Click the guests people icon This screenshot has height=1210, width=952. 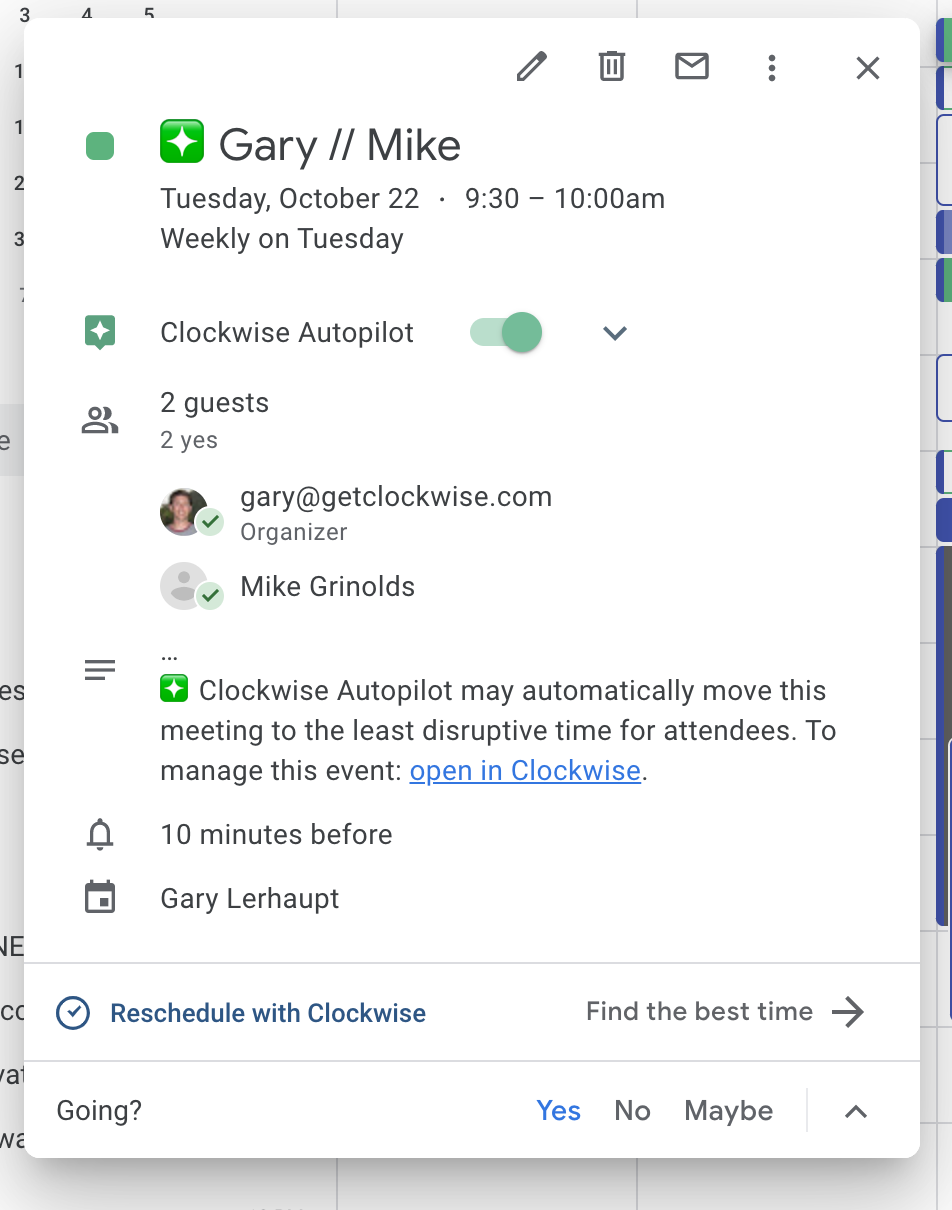click(x=100, y=421)
